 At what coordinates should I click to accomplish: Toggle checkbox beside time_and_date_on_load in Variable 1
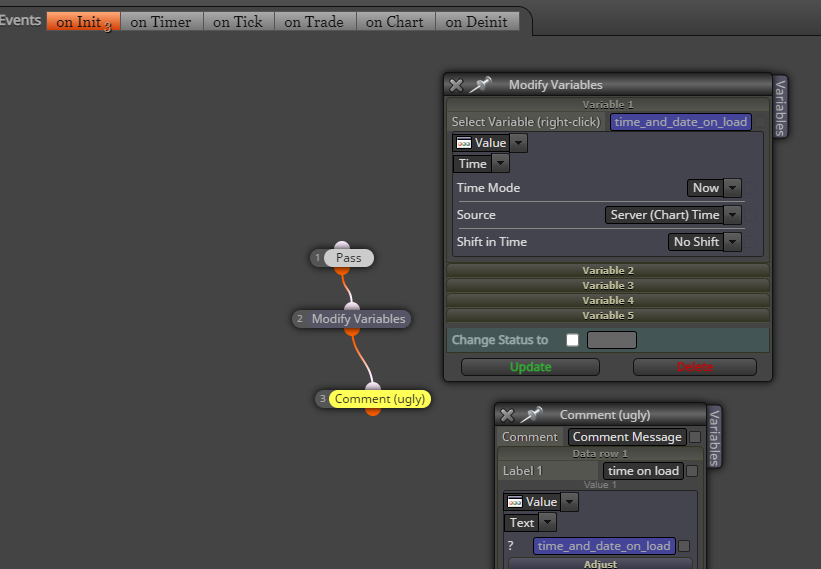pos(760,122)
